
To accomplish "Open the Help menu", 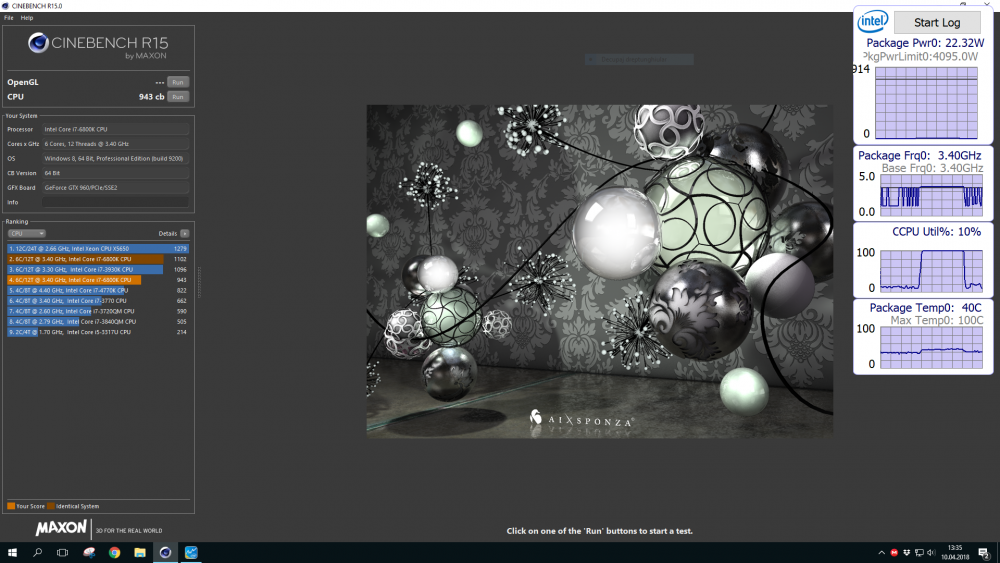I will pos(27,18).
